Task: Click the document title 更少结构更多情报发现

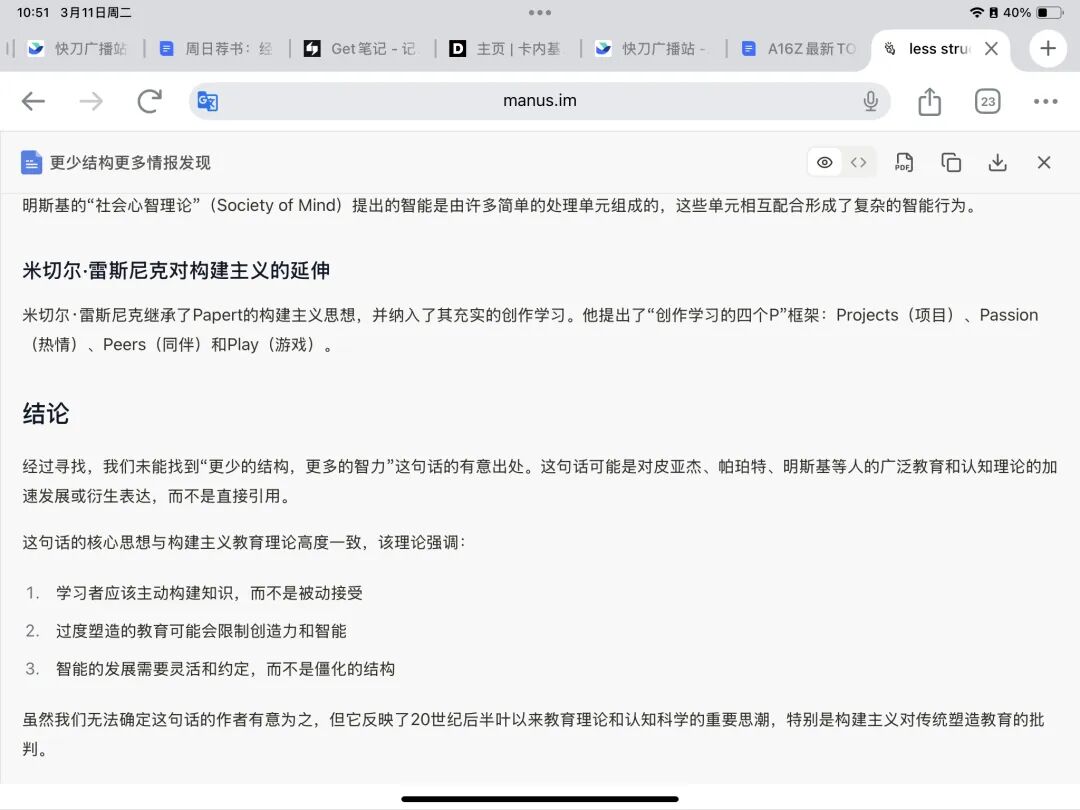Action: tap(130, 163)
